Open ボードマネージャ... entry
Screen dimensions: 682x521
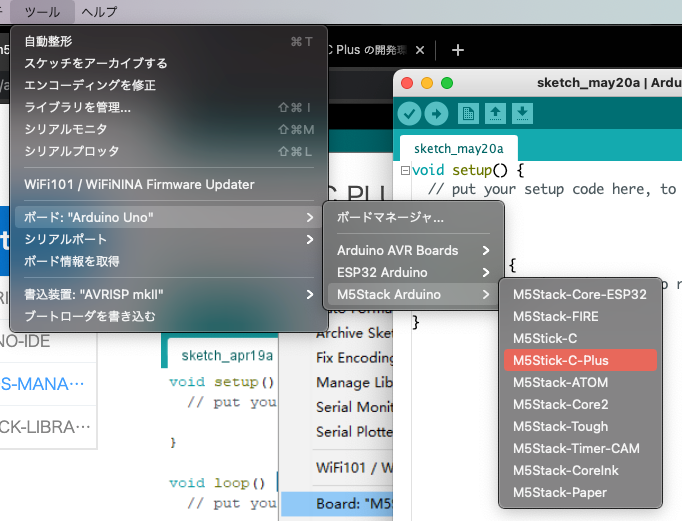point(413,217)
